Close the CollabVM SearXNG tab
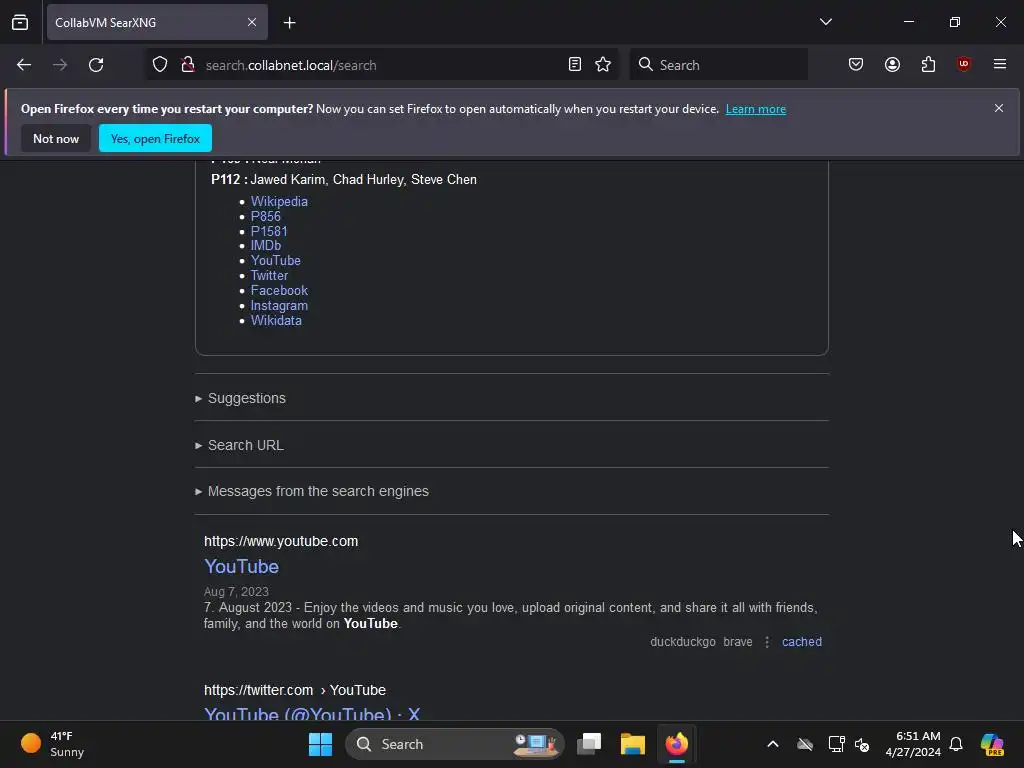This screenshot has height=768, width=1024. [x=252, y=22]
